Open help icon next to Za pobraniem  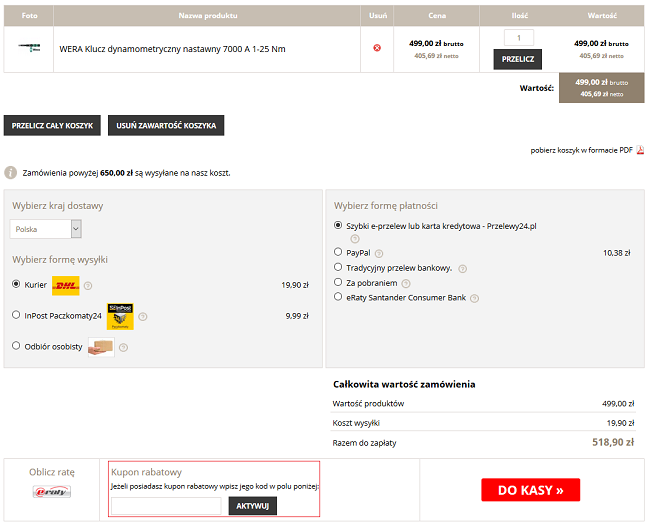401,283
